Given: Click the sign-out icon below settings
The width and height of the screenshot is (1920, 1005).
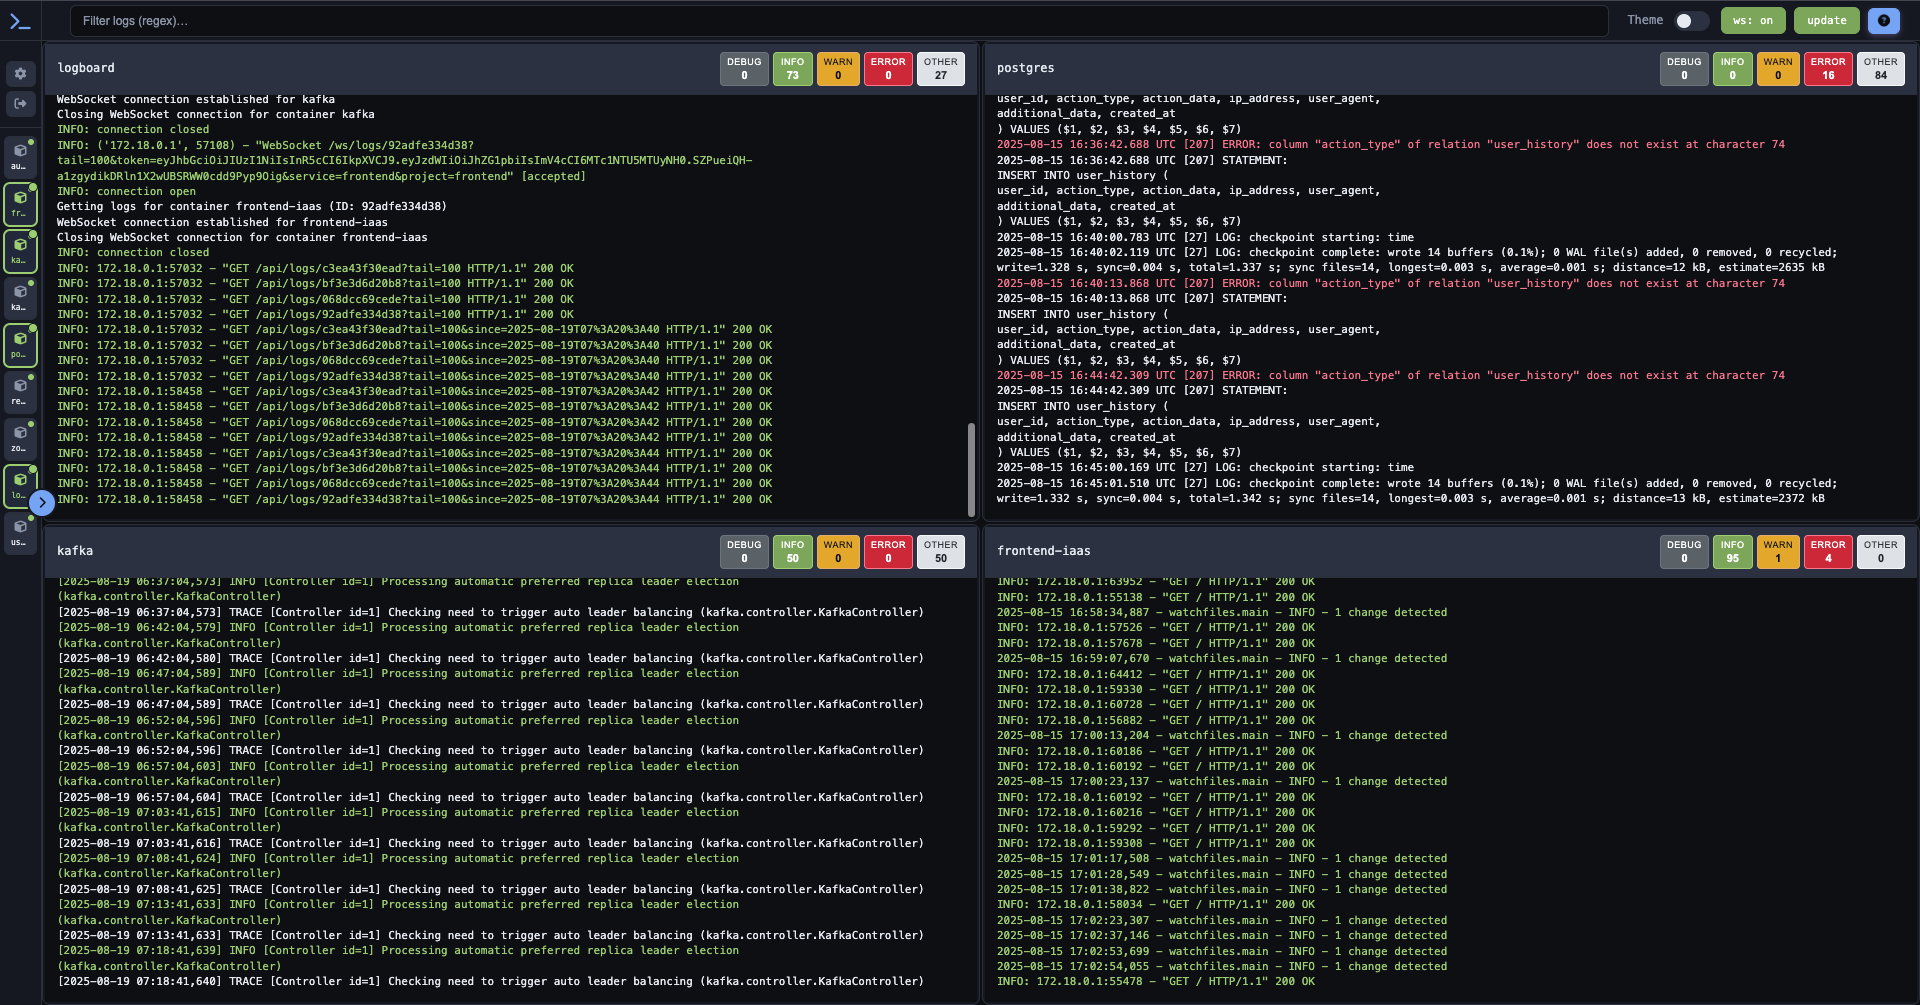Looking at the screenshot, I should point(20,103).
